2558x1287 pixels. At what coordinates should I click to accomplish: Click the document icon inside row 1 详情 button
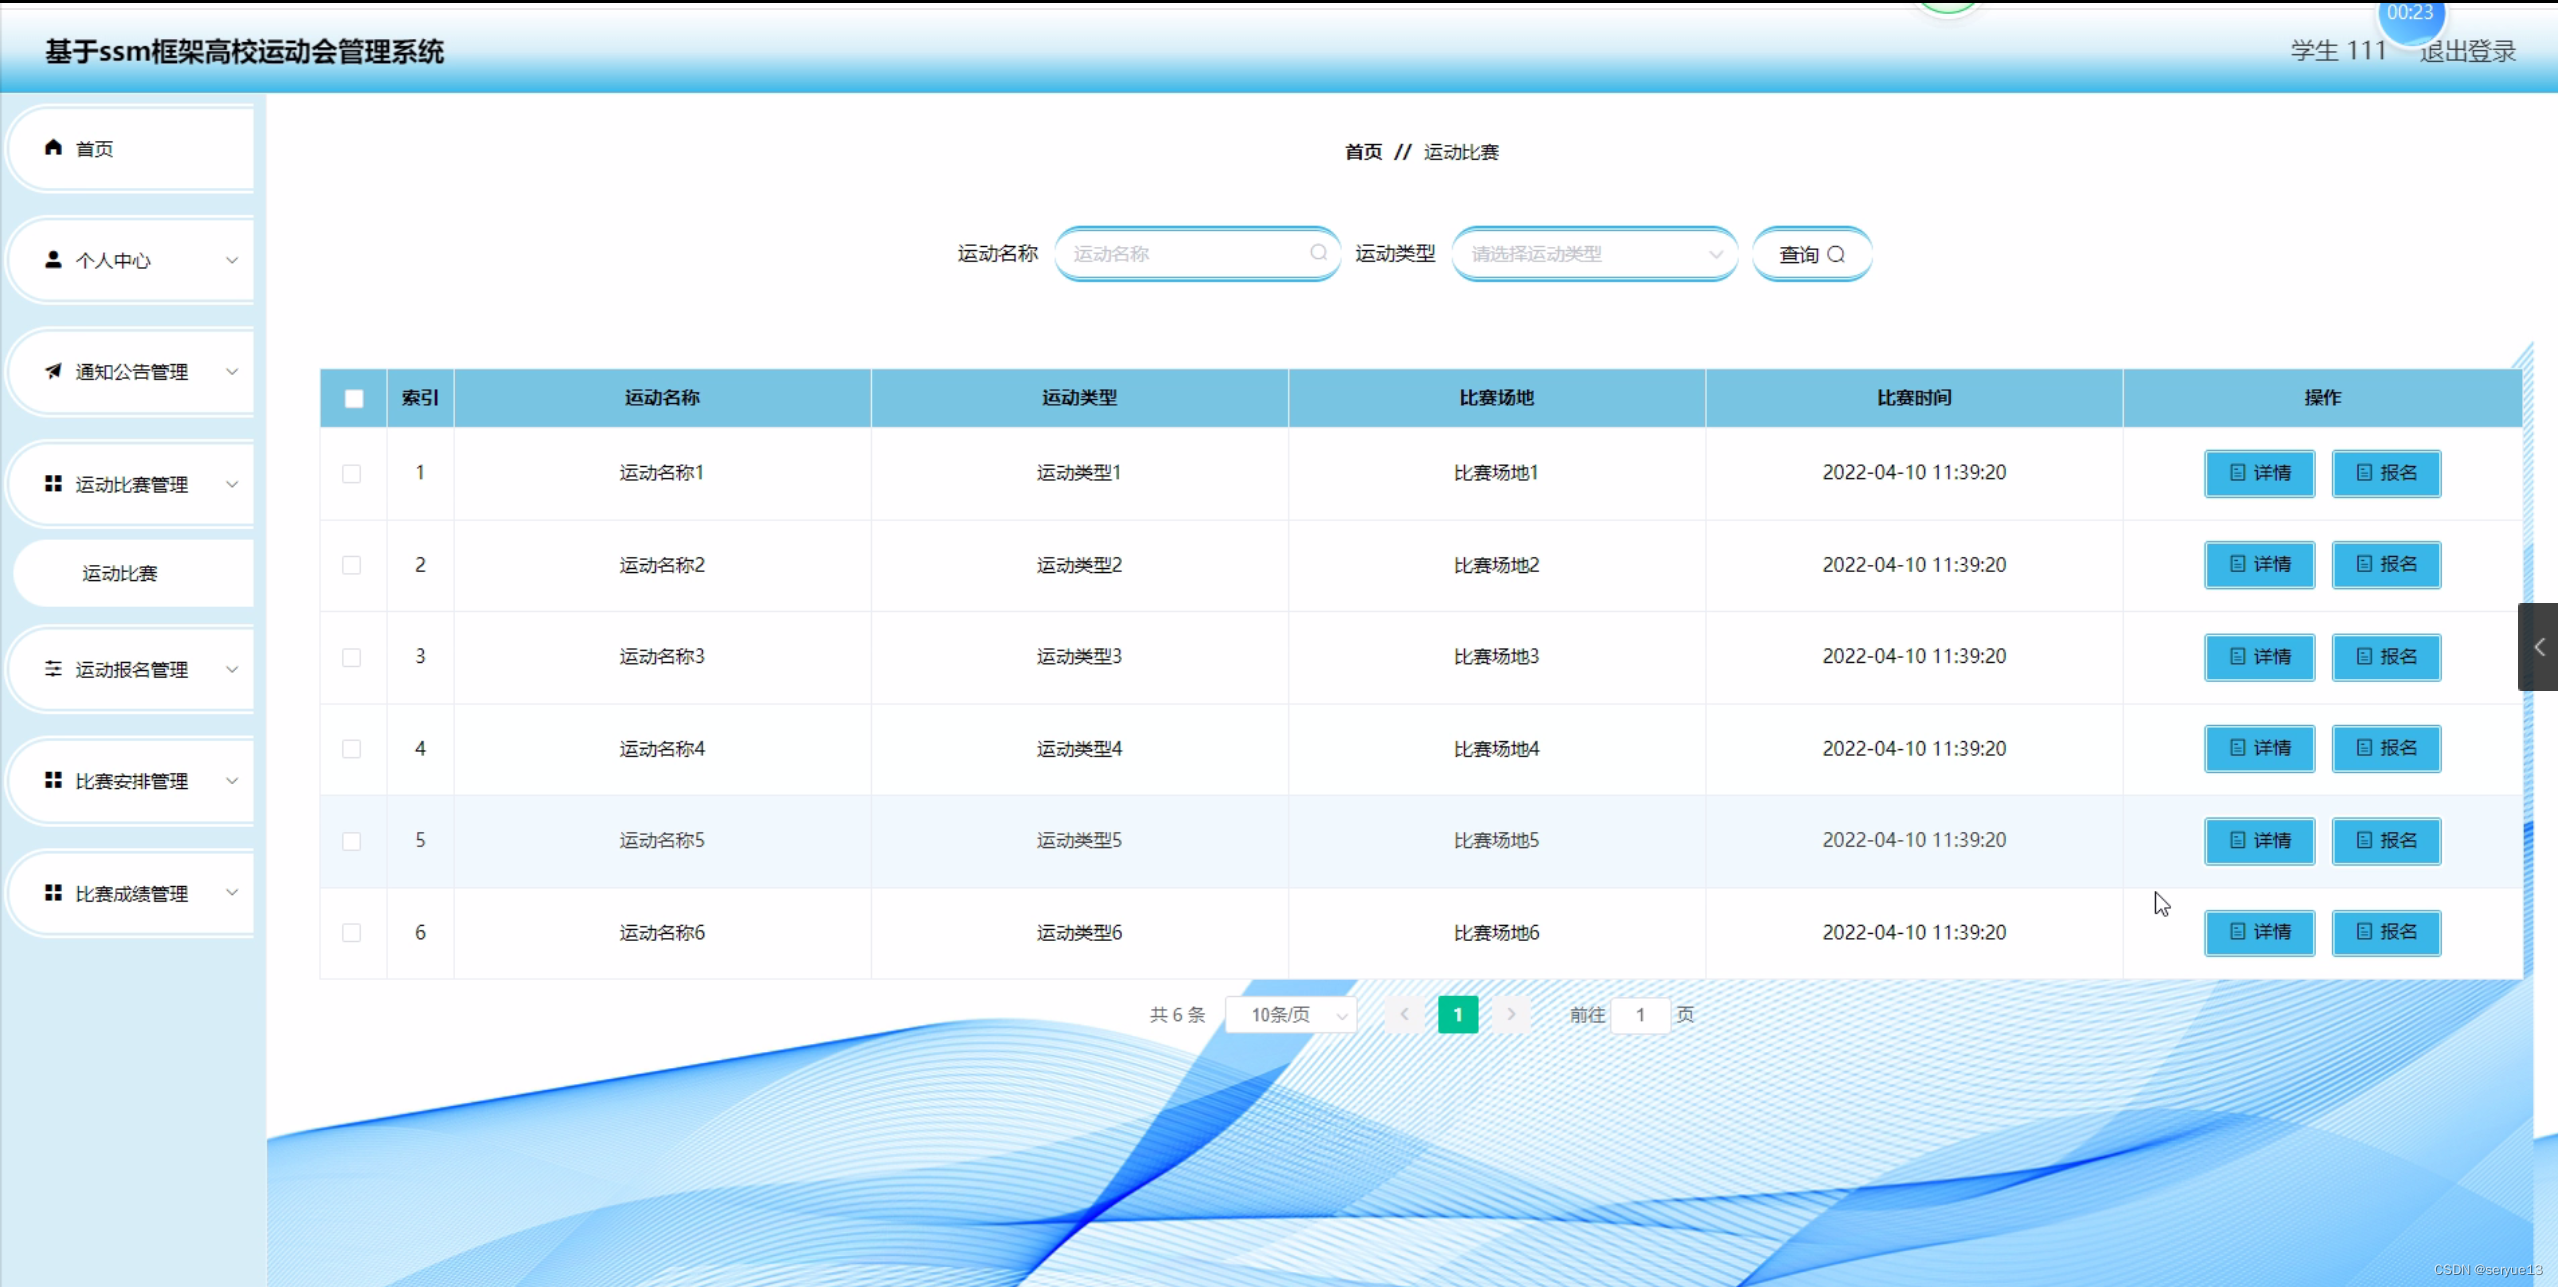click(2239, 473)
